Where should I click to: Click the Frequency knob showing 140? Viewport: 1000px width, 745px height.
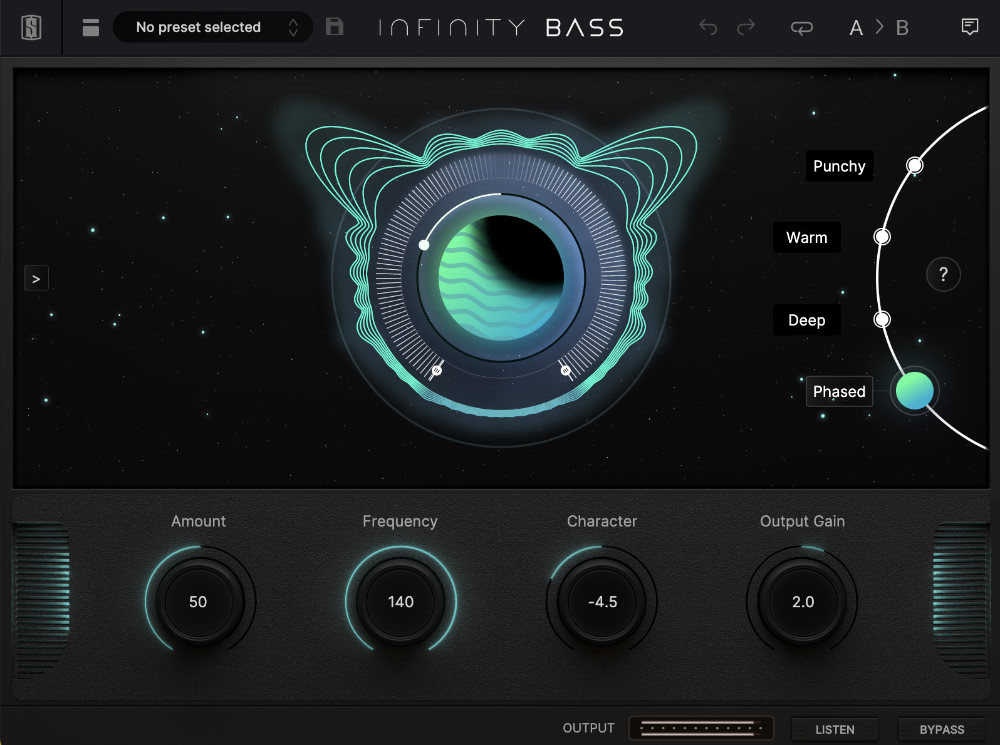[401, 601]
